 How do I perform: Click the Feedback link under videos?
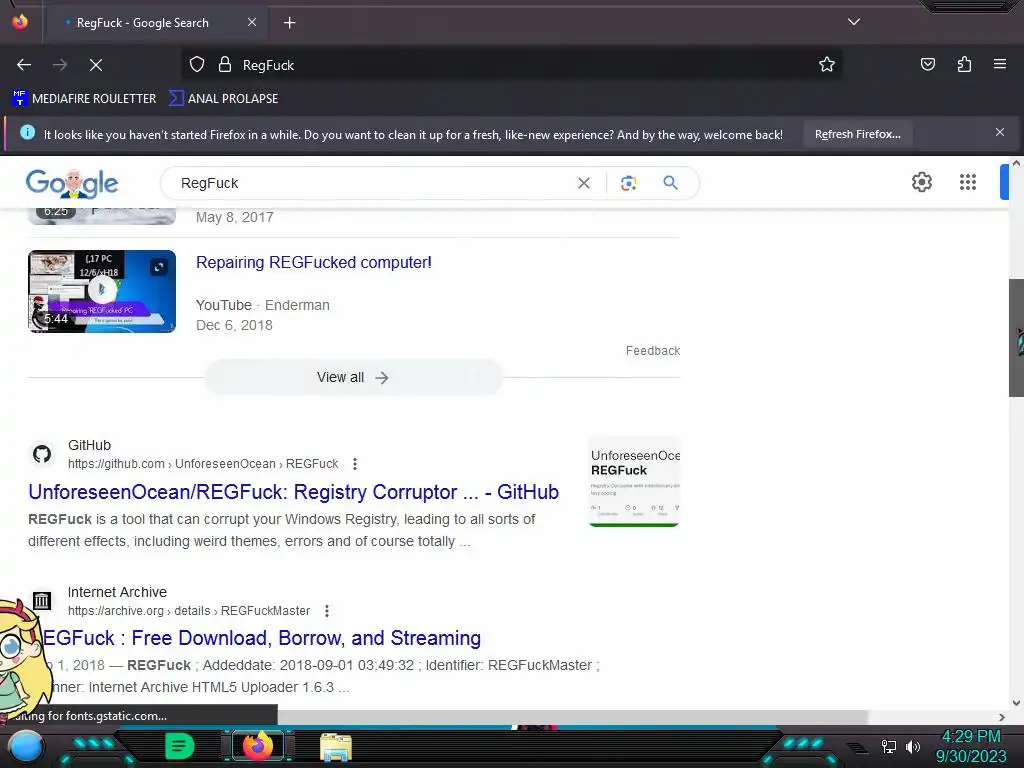point(652,351)
